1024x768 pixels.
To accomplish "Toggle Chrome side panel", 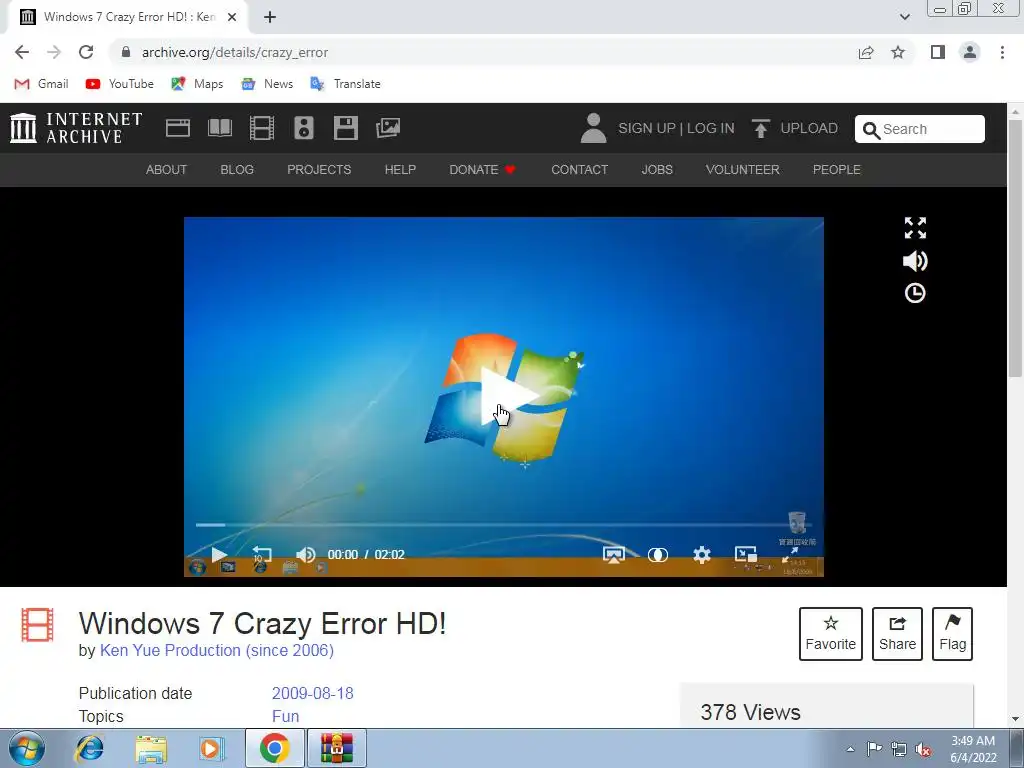I will 938,52.
